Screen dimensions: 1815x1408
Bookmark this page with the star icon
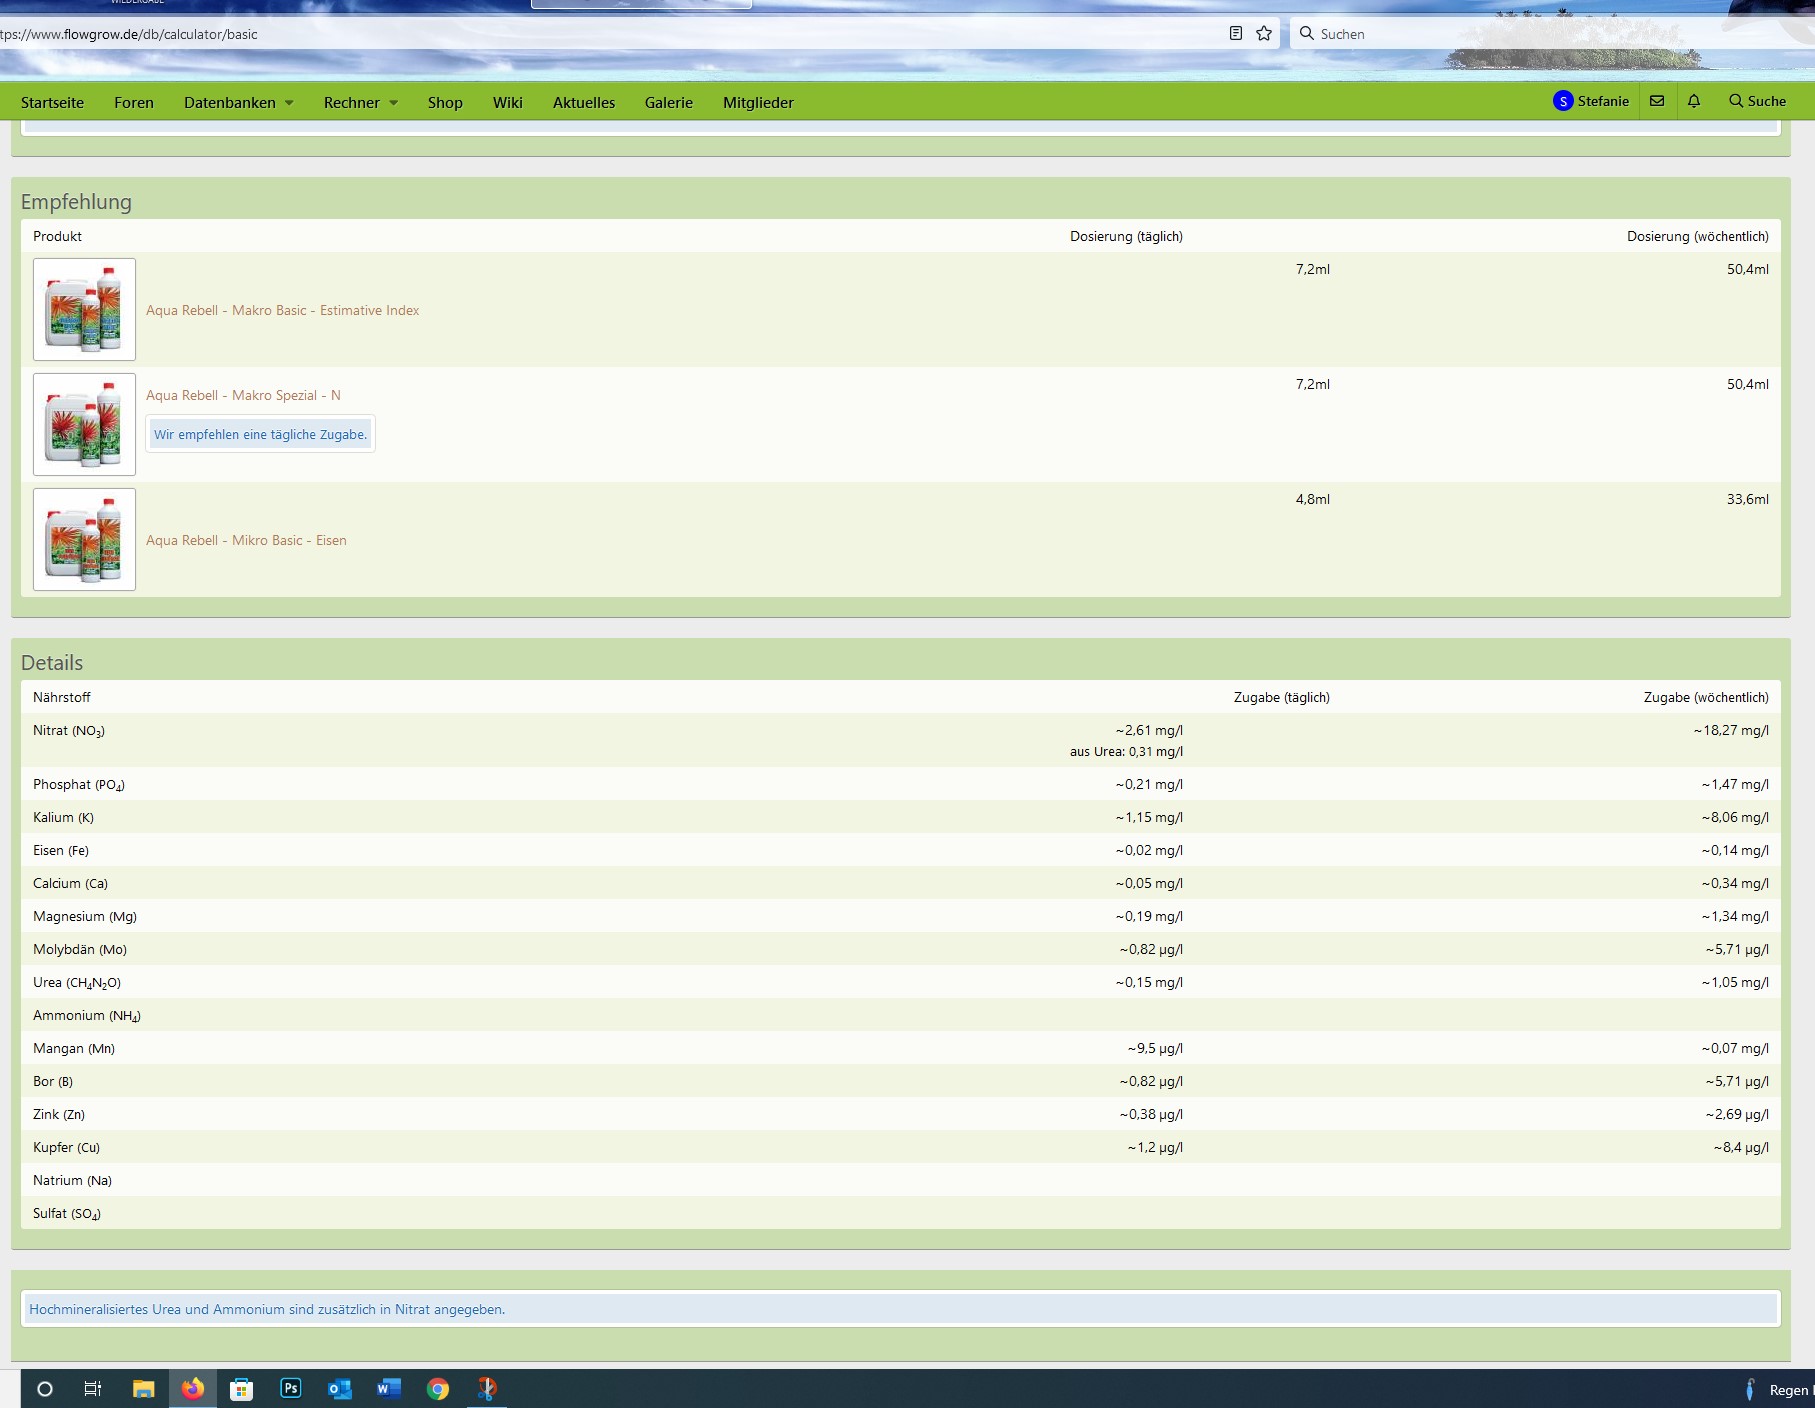(x=1264, y=33)
